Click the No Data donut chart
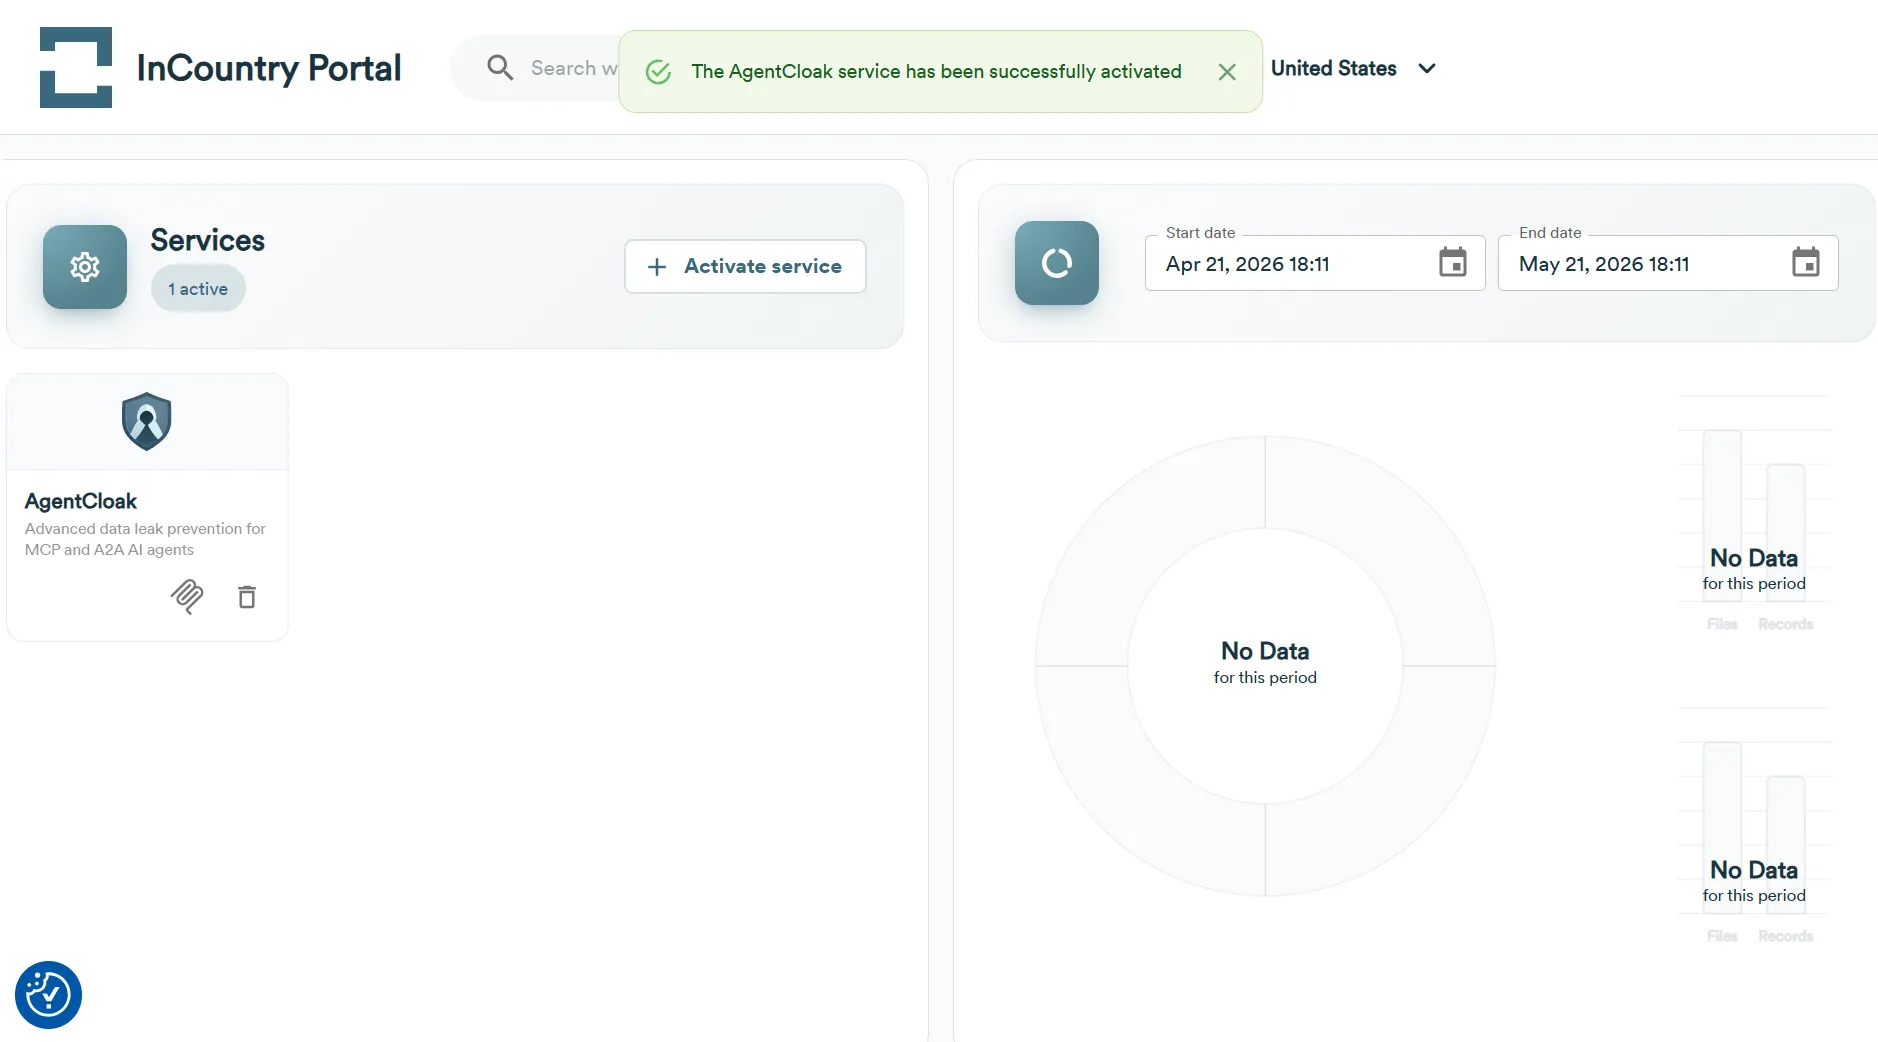1878x1042 pixels. click(x=1265, y=665)
